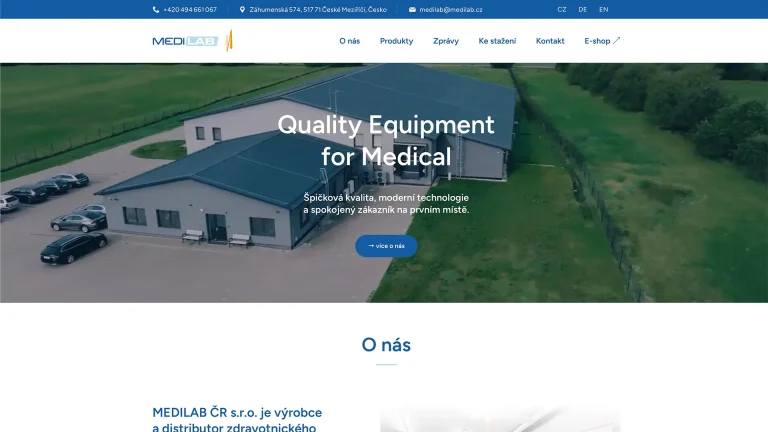This screenshot has width=768, height=432.
Task: Switch language to DE
Action: click(582, 10)
